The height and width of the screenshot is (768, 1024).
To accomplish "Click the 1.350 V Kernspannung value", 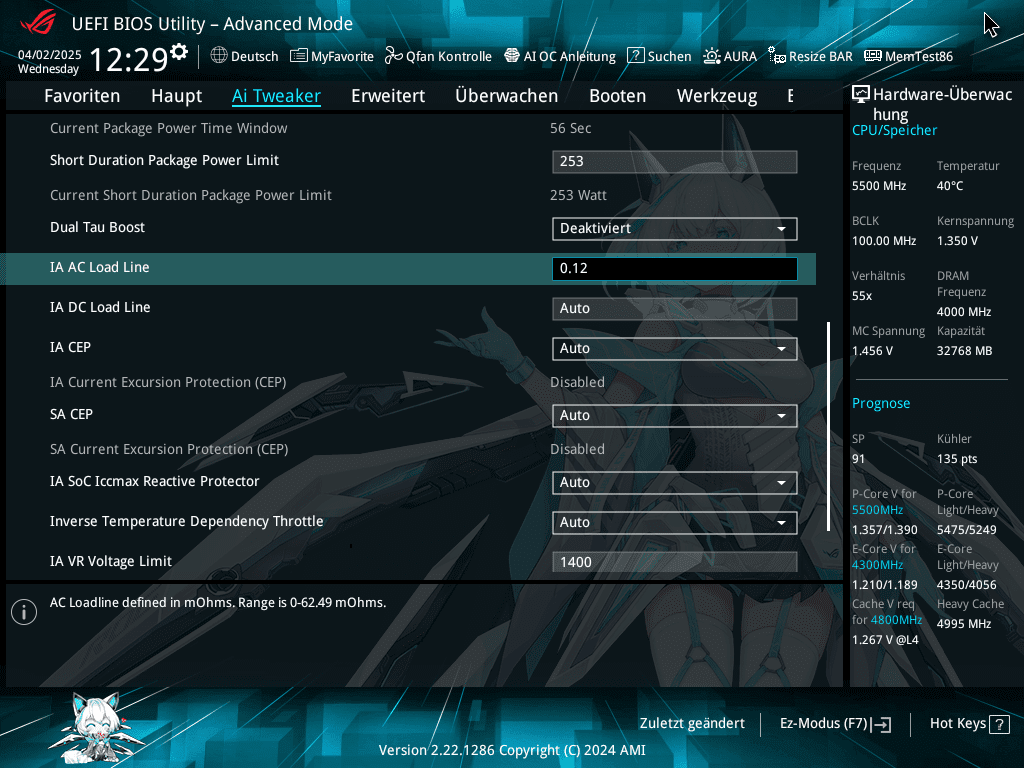I will point(957,241).
